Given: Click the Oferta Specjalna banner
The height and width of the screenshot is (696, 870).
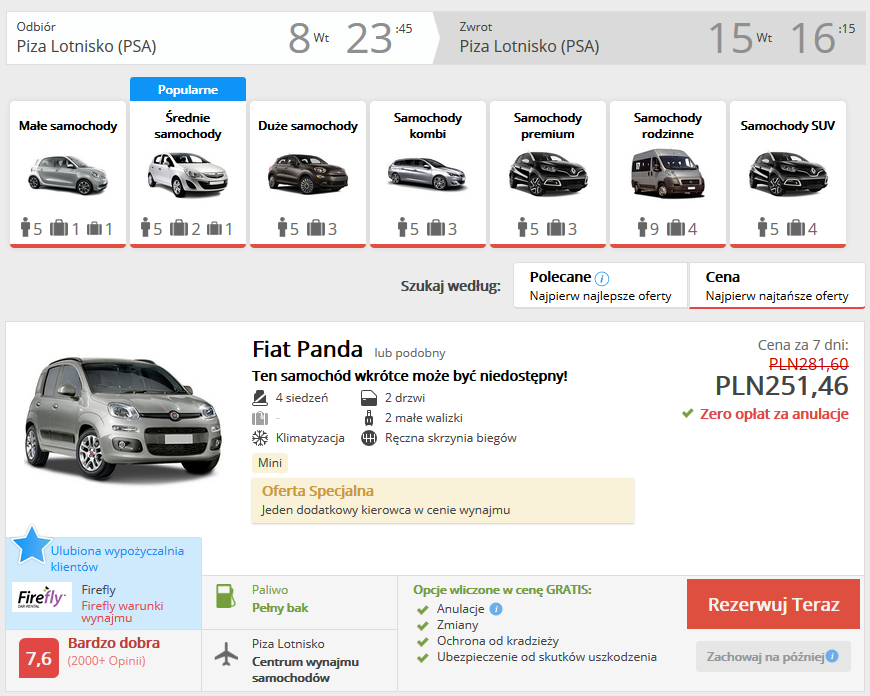Looking at the screenshot, I should click(x=443, y=500).
